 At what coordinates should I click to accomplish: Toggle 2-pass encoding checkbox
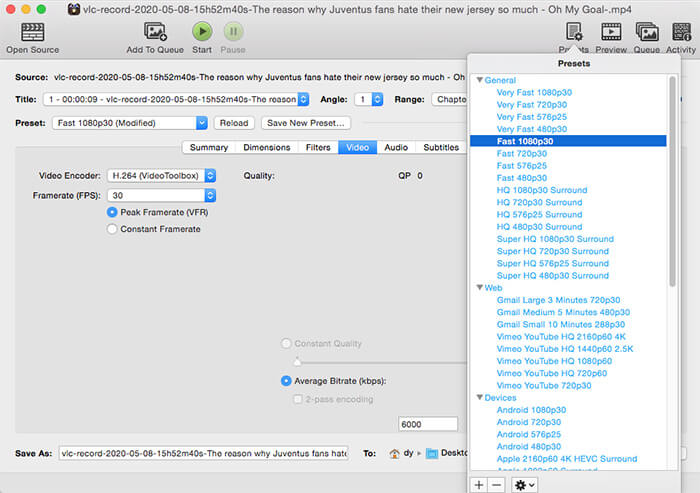(x=298, y=399)
